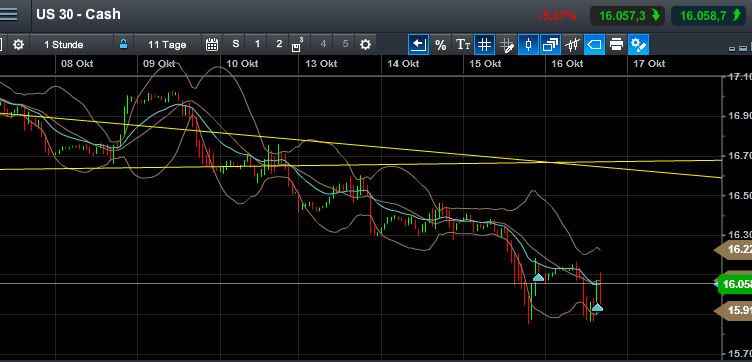Screen dimensions: 752x362
Task: Toggle the grid lines button
Action: [x=484, y=45]
